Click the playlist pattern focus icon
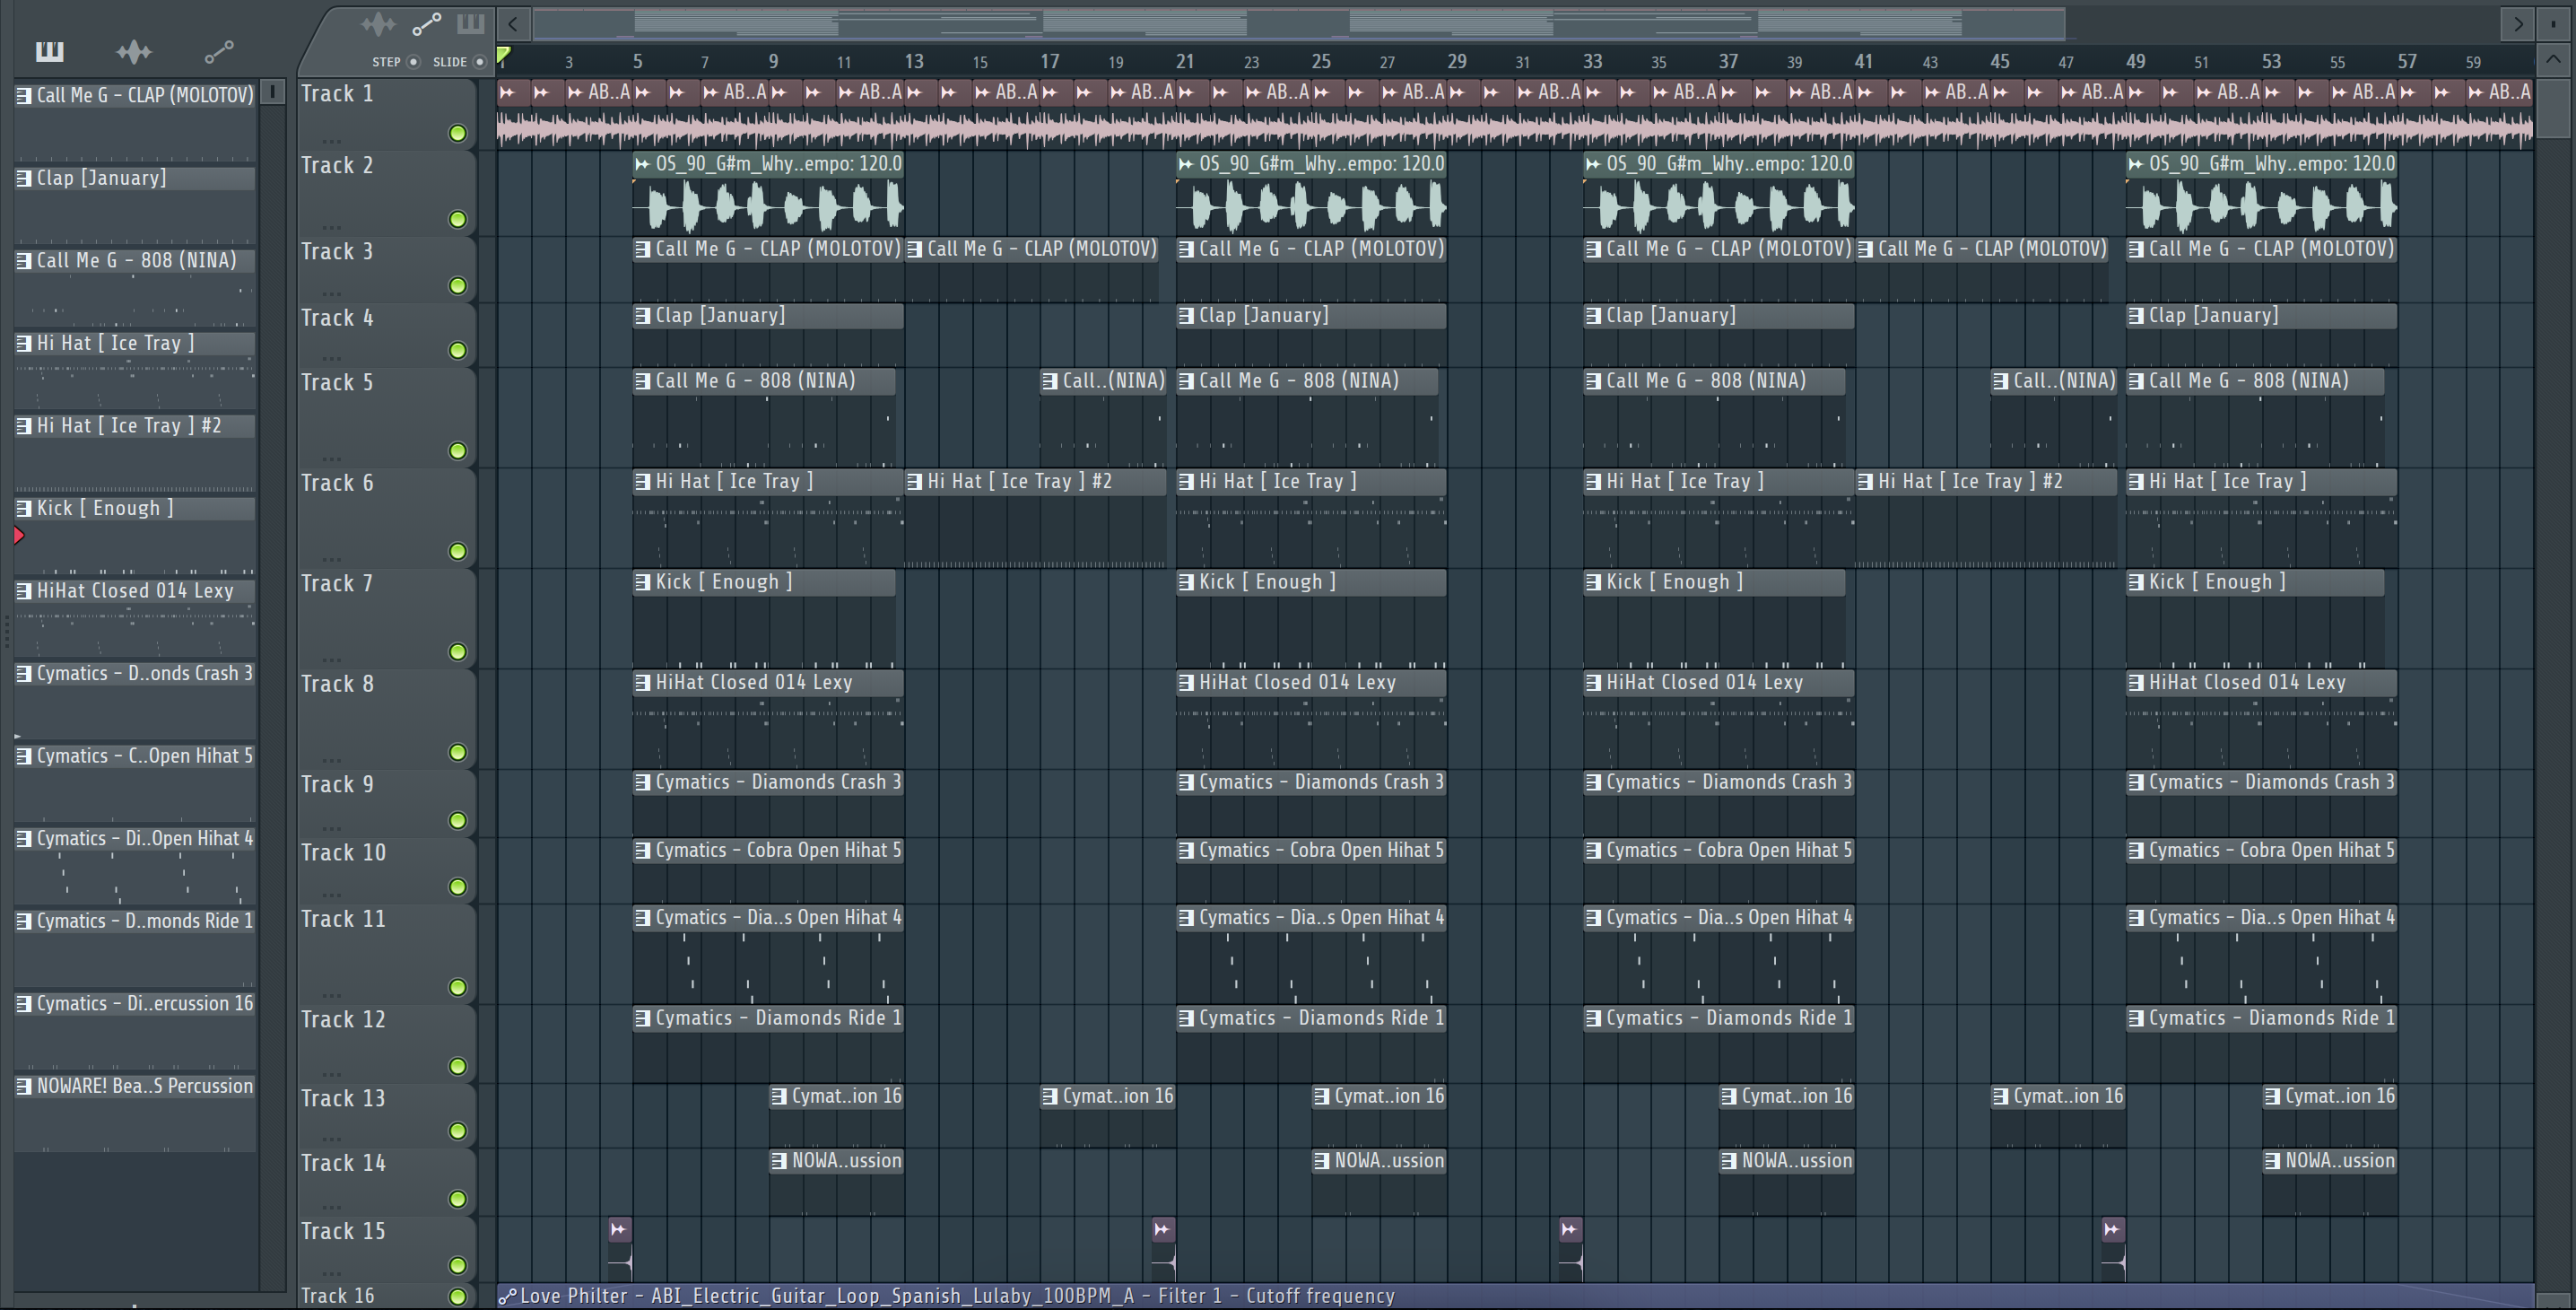The height and width of the screenshot is (1310, 2576). [x=471, y=24]
